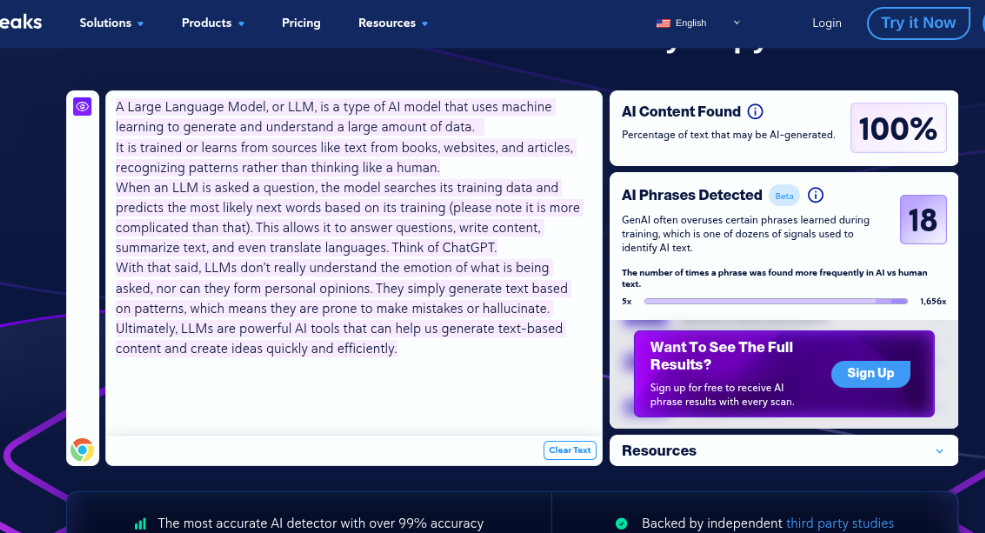Image resolution: width=985 pixels, height=533 pixels.
Task: Click the phrase frequency slider bar
Action: (x=776, y=301)
